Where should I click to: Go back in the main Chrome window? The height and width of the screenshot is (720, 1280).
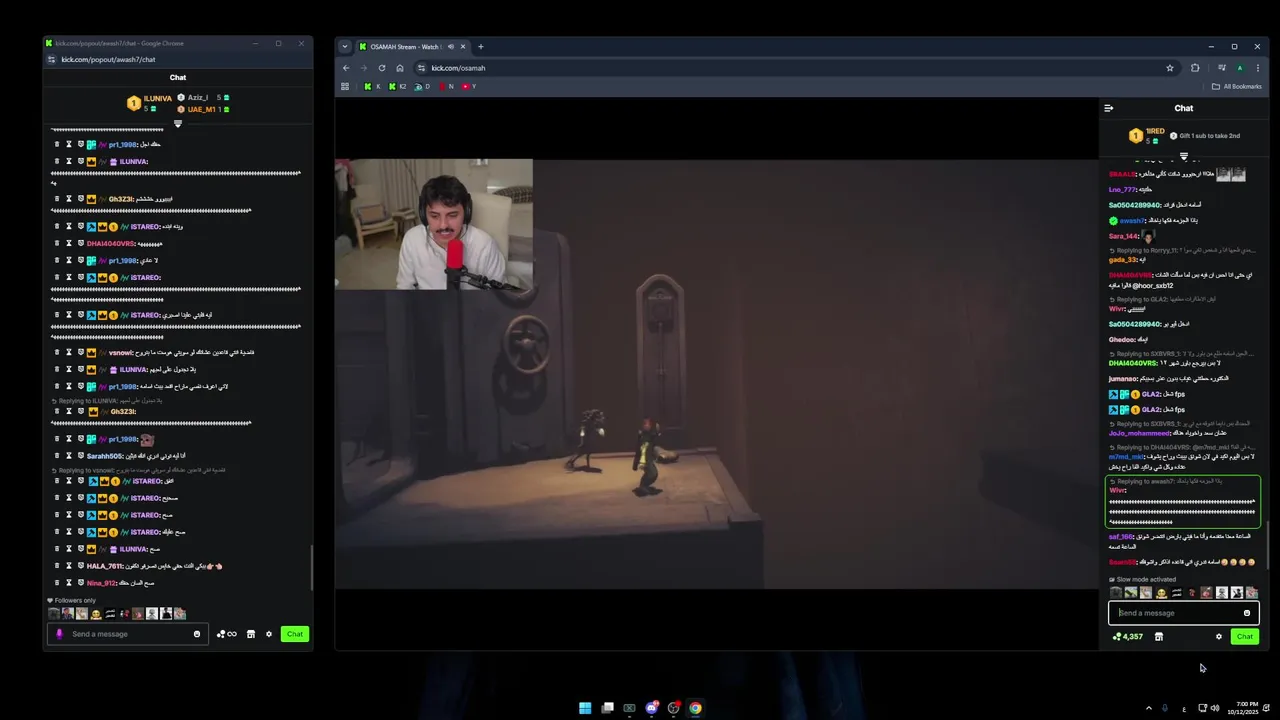pyautogui.click(x=346, y=68)
